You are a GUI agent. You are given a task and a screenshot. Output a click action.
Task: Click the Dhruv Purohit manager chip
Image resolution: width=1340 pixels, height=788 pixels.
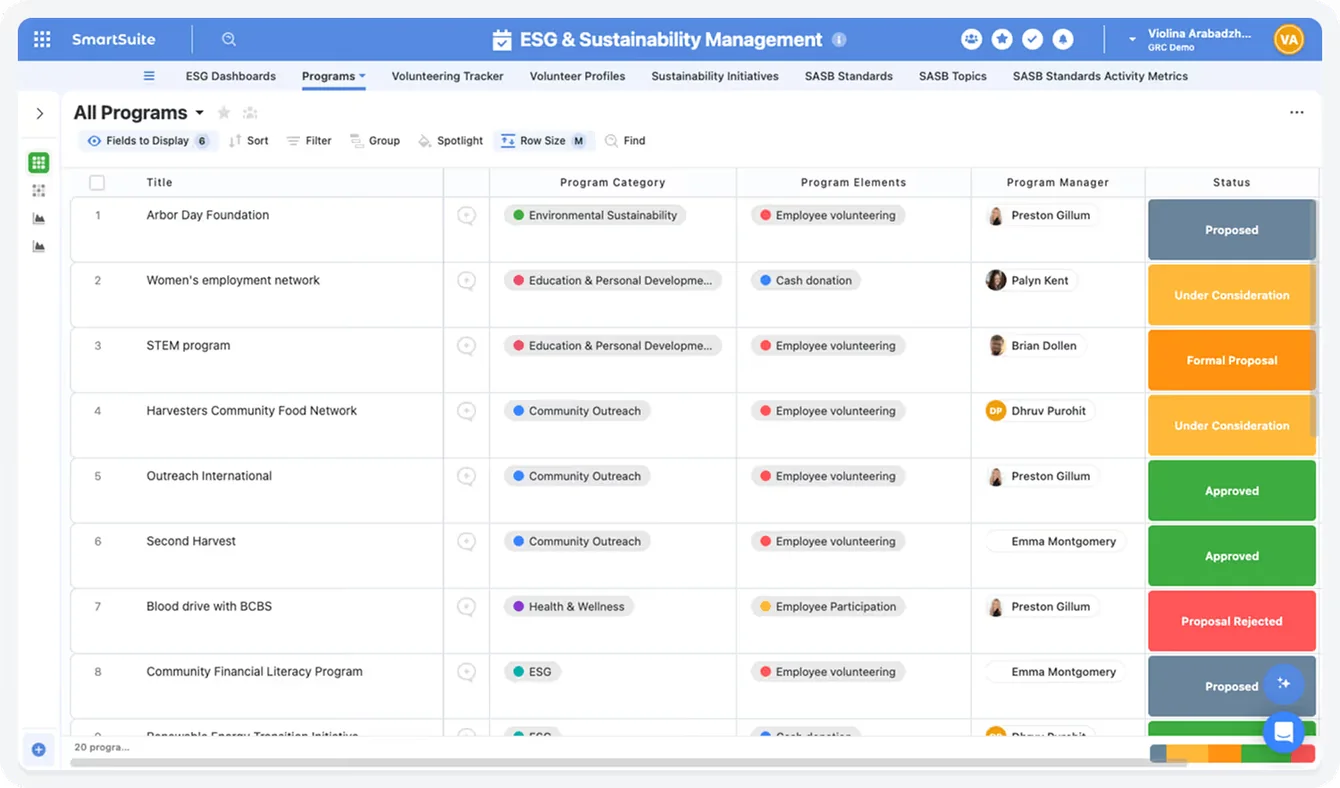pyautogui.click(x=1039, y=411)
